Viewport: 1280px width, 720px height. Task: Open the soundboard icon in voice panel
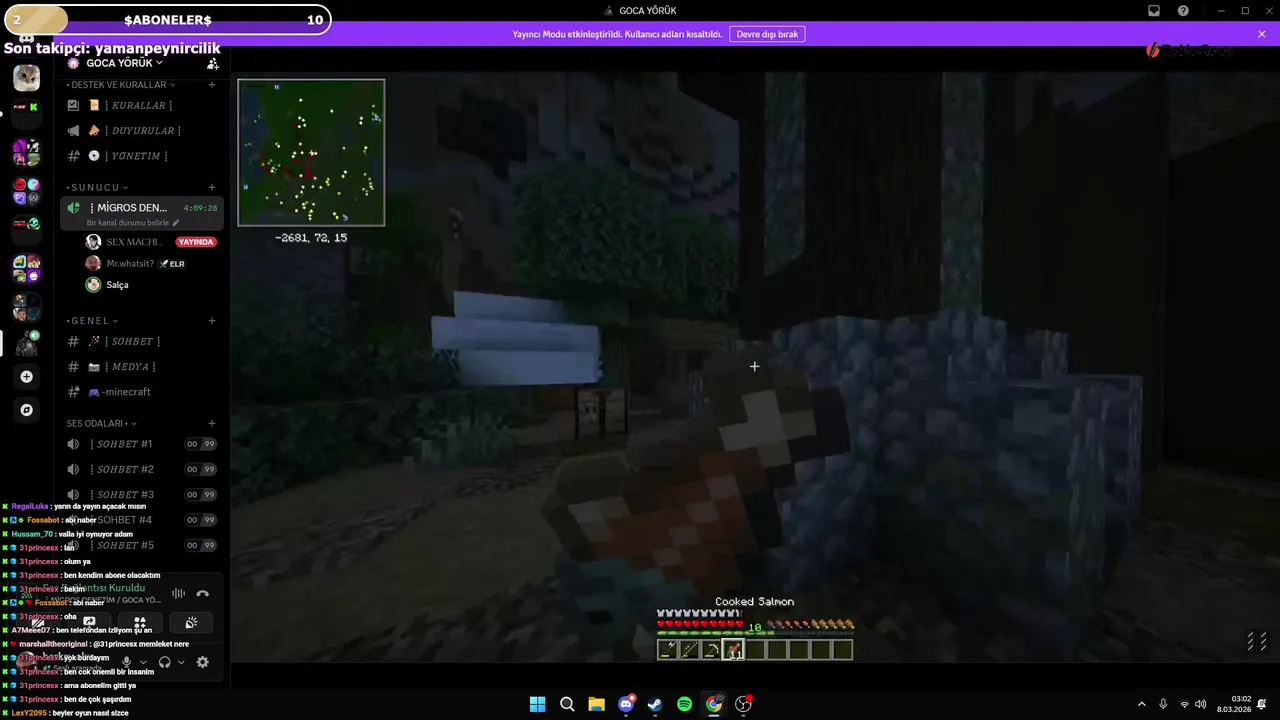point(191,622)
